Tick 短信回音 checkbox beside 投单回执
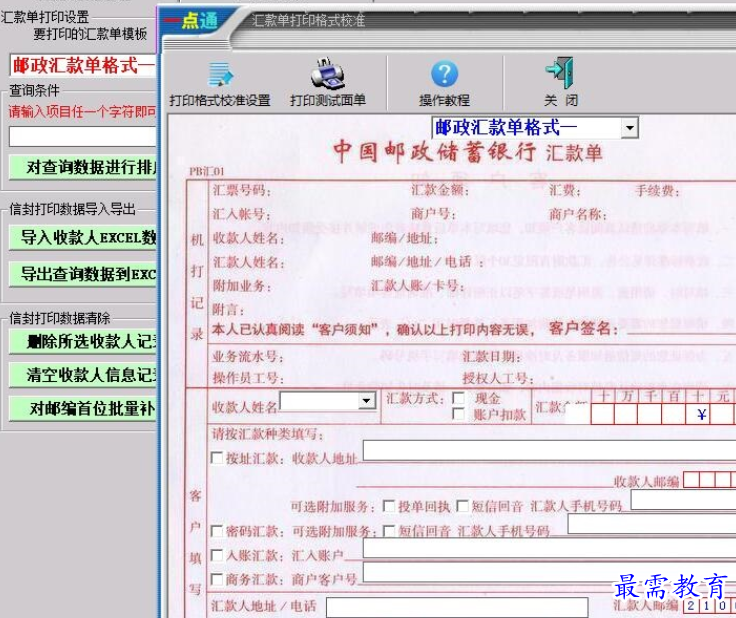Screen dimensions: 736x618 click(x=462, y=506)
